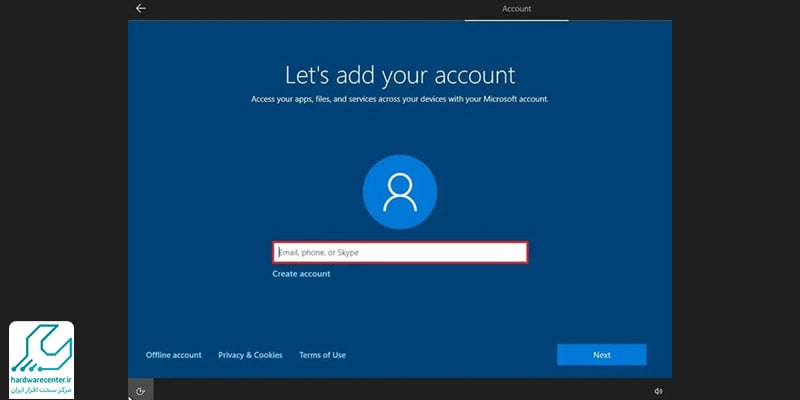Click "Let's add your account" heading
800x400 pixels.
point(400,76)
